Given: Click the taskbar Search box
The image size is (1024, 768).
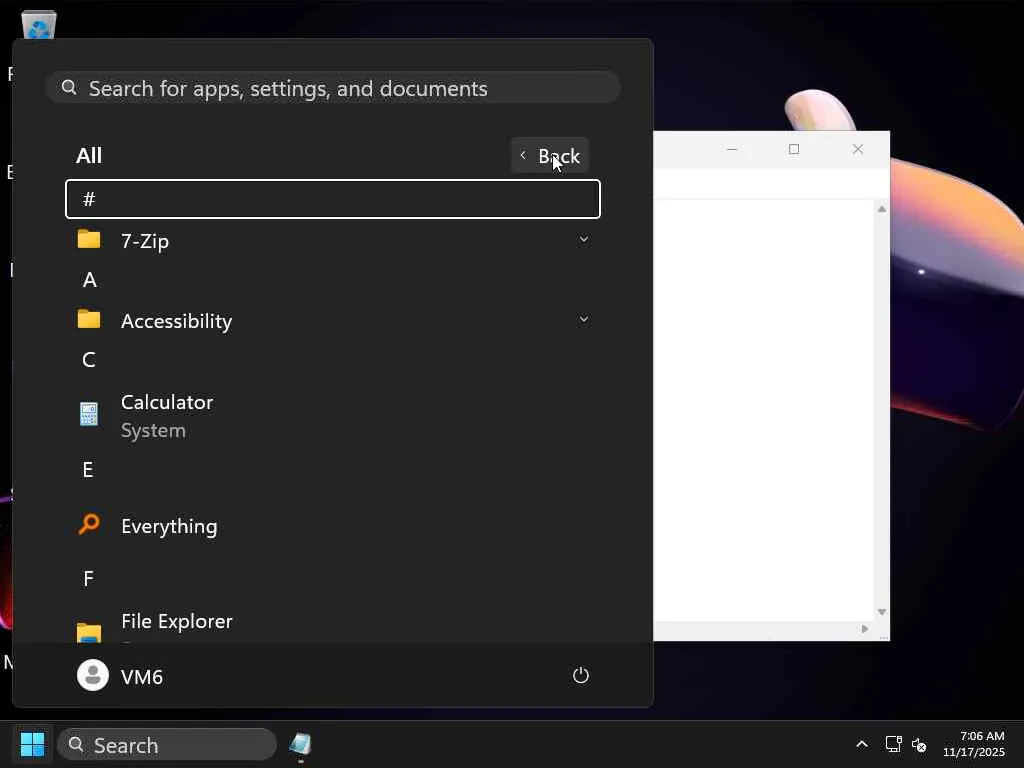Looking at the screenshot, I should [167, 744].
